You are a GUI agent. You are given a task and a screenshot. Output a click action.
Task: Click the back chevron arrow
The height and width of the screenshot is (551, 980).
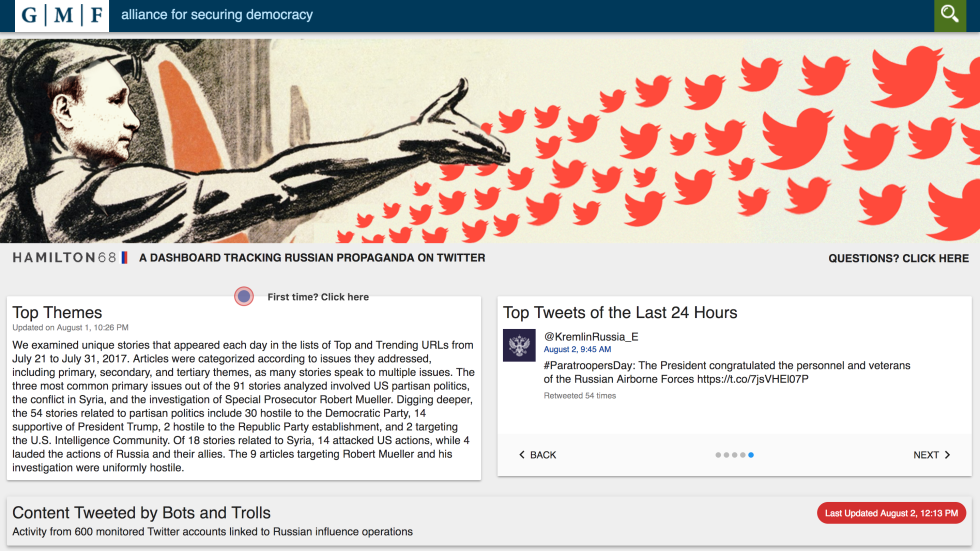[x=522, y=455]
